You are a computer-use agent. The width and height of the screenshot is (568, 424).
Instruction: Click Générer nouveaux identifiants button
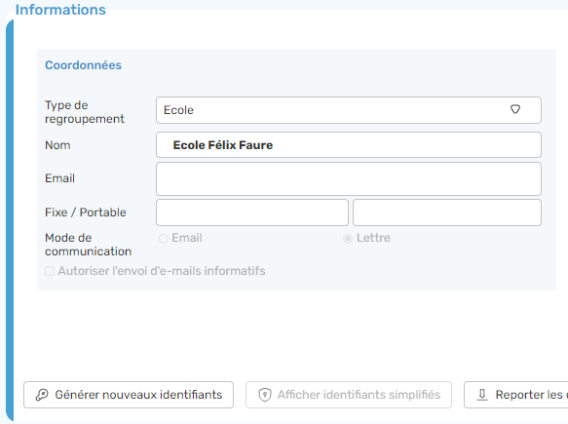pos(129,395)
